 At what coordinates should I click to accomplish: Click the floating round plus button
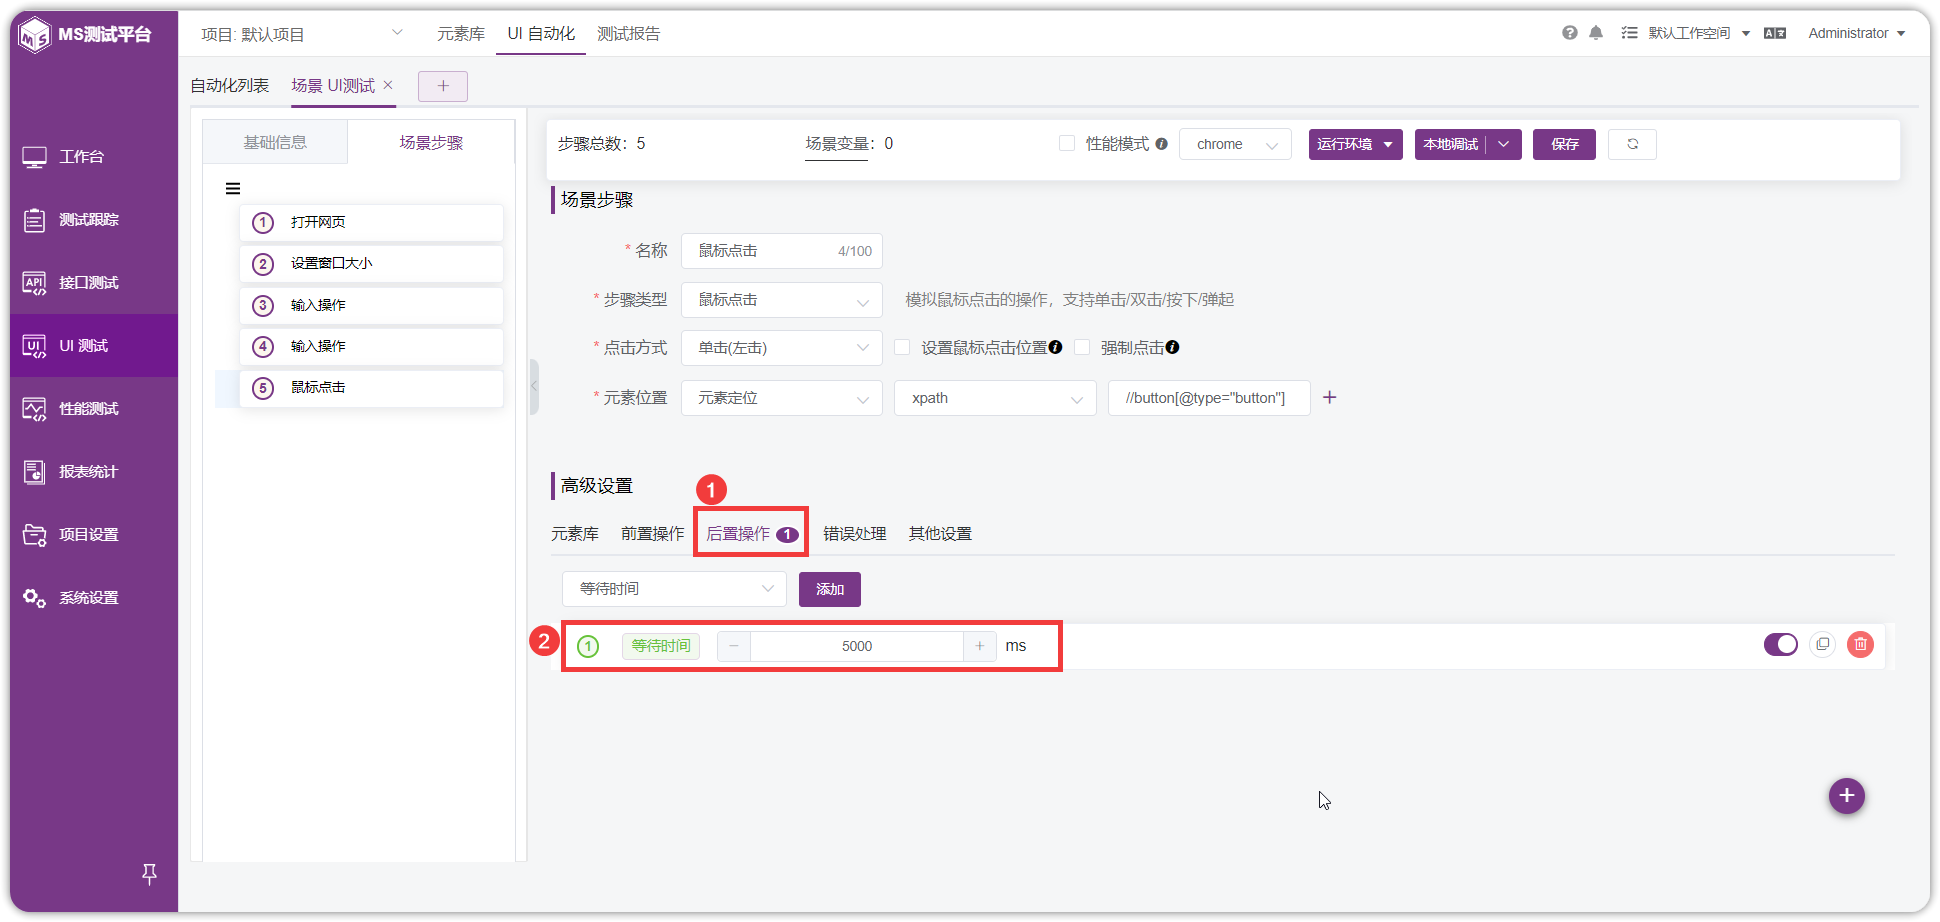click(1847, 796)
